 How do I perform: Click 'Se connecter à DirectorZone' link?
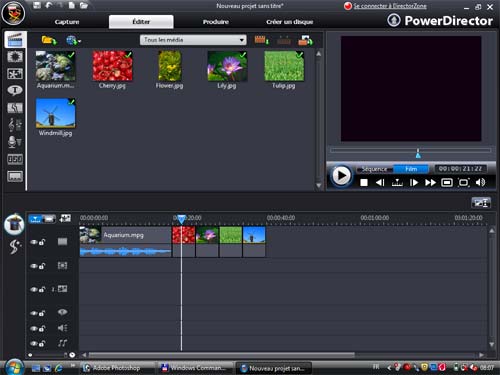[390, 6]
